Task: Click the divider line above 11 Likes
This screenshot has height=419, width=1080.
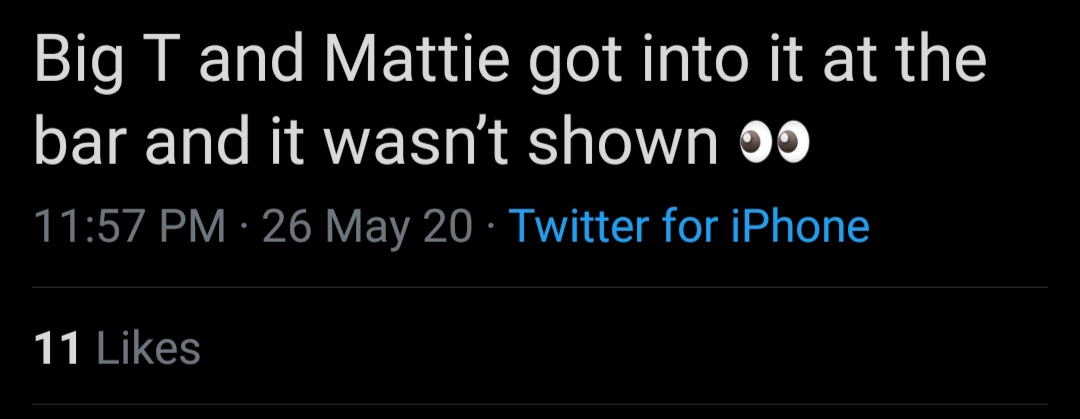Action: click(x=540, y=287)
